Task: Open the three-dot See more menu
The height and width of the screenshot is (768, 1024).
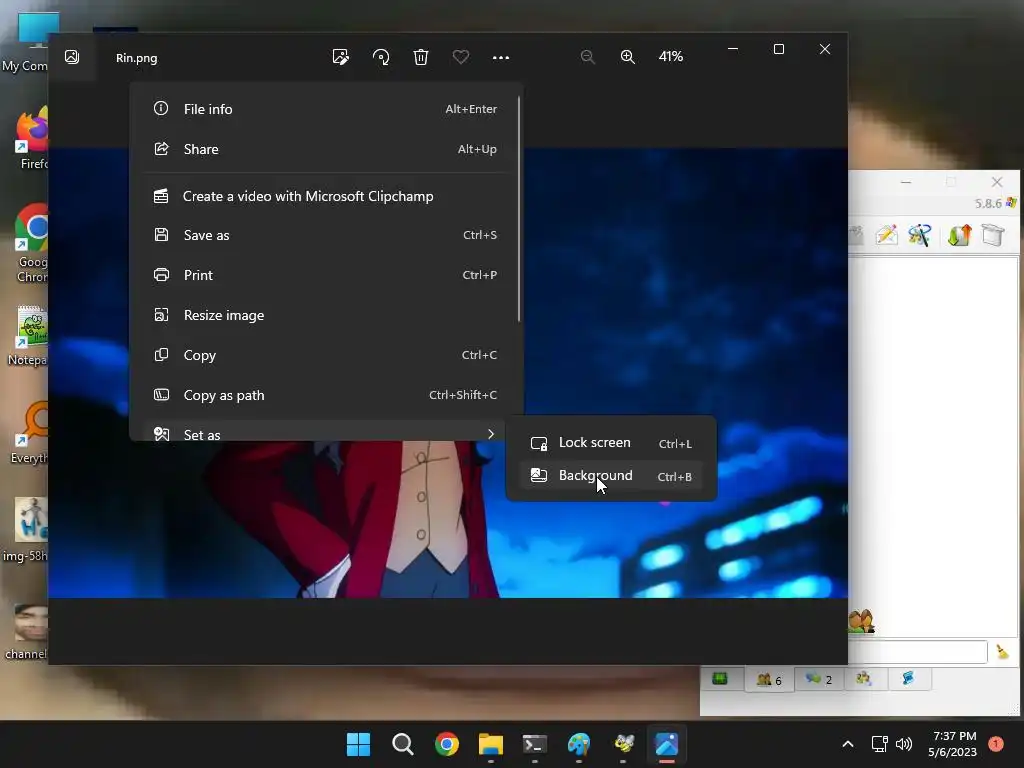Action: tap(501, 57)
